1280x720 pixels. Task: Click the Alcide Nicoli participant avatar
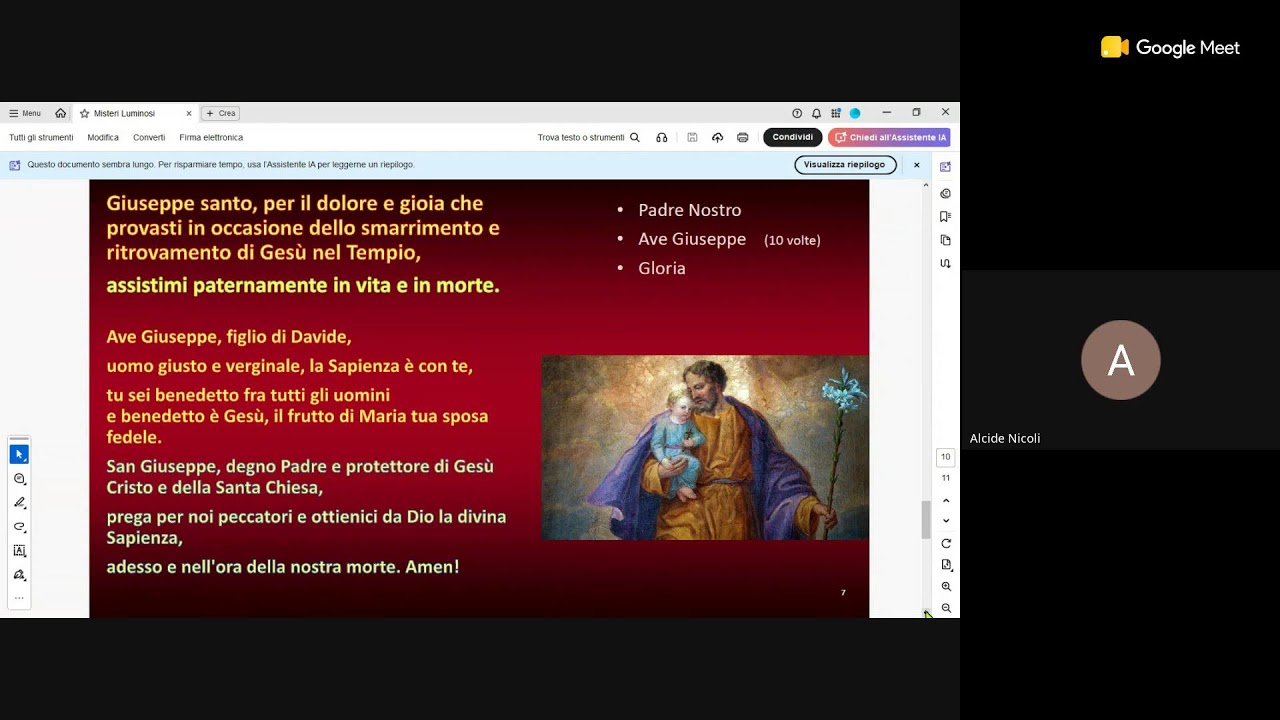(1121, 360)
